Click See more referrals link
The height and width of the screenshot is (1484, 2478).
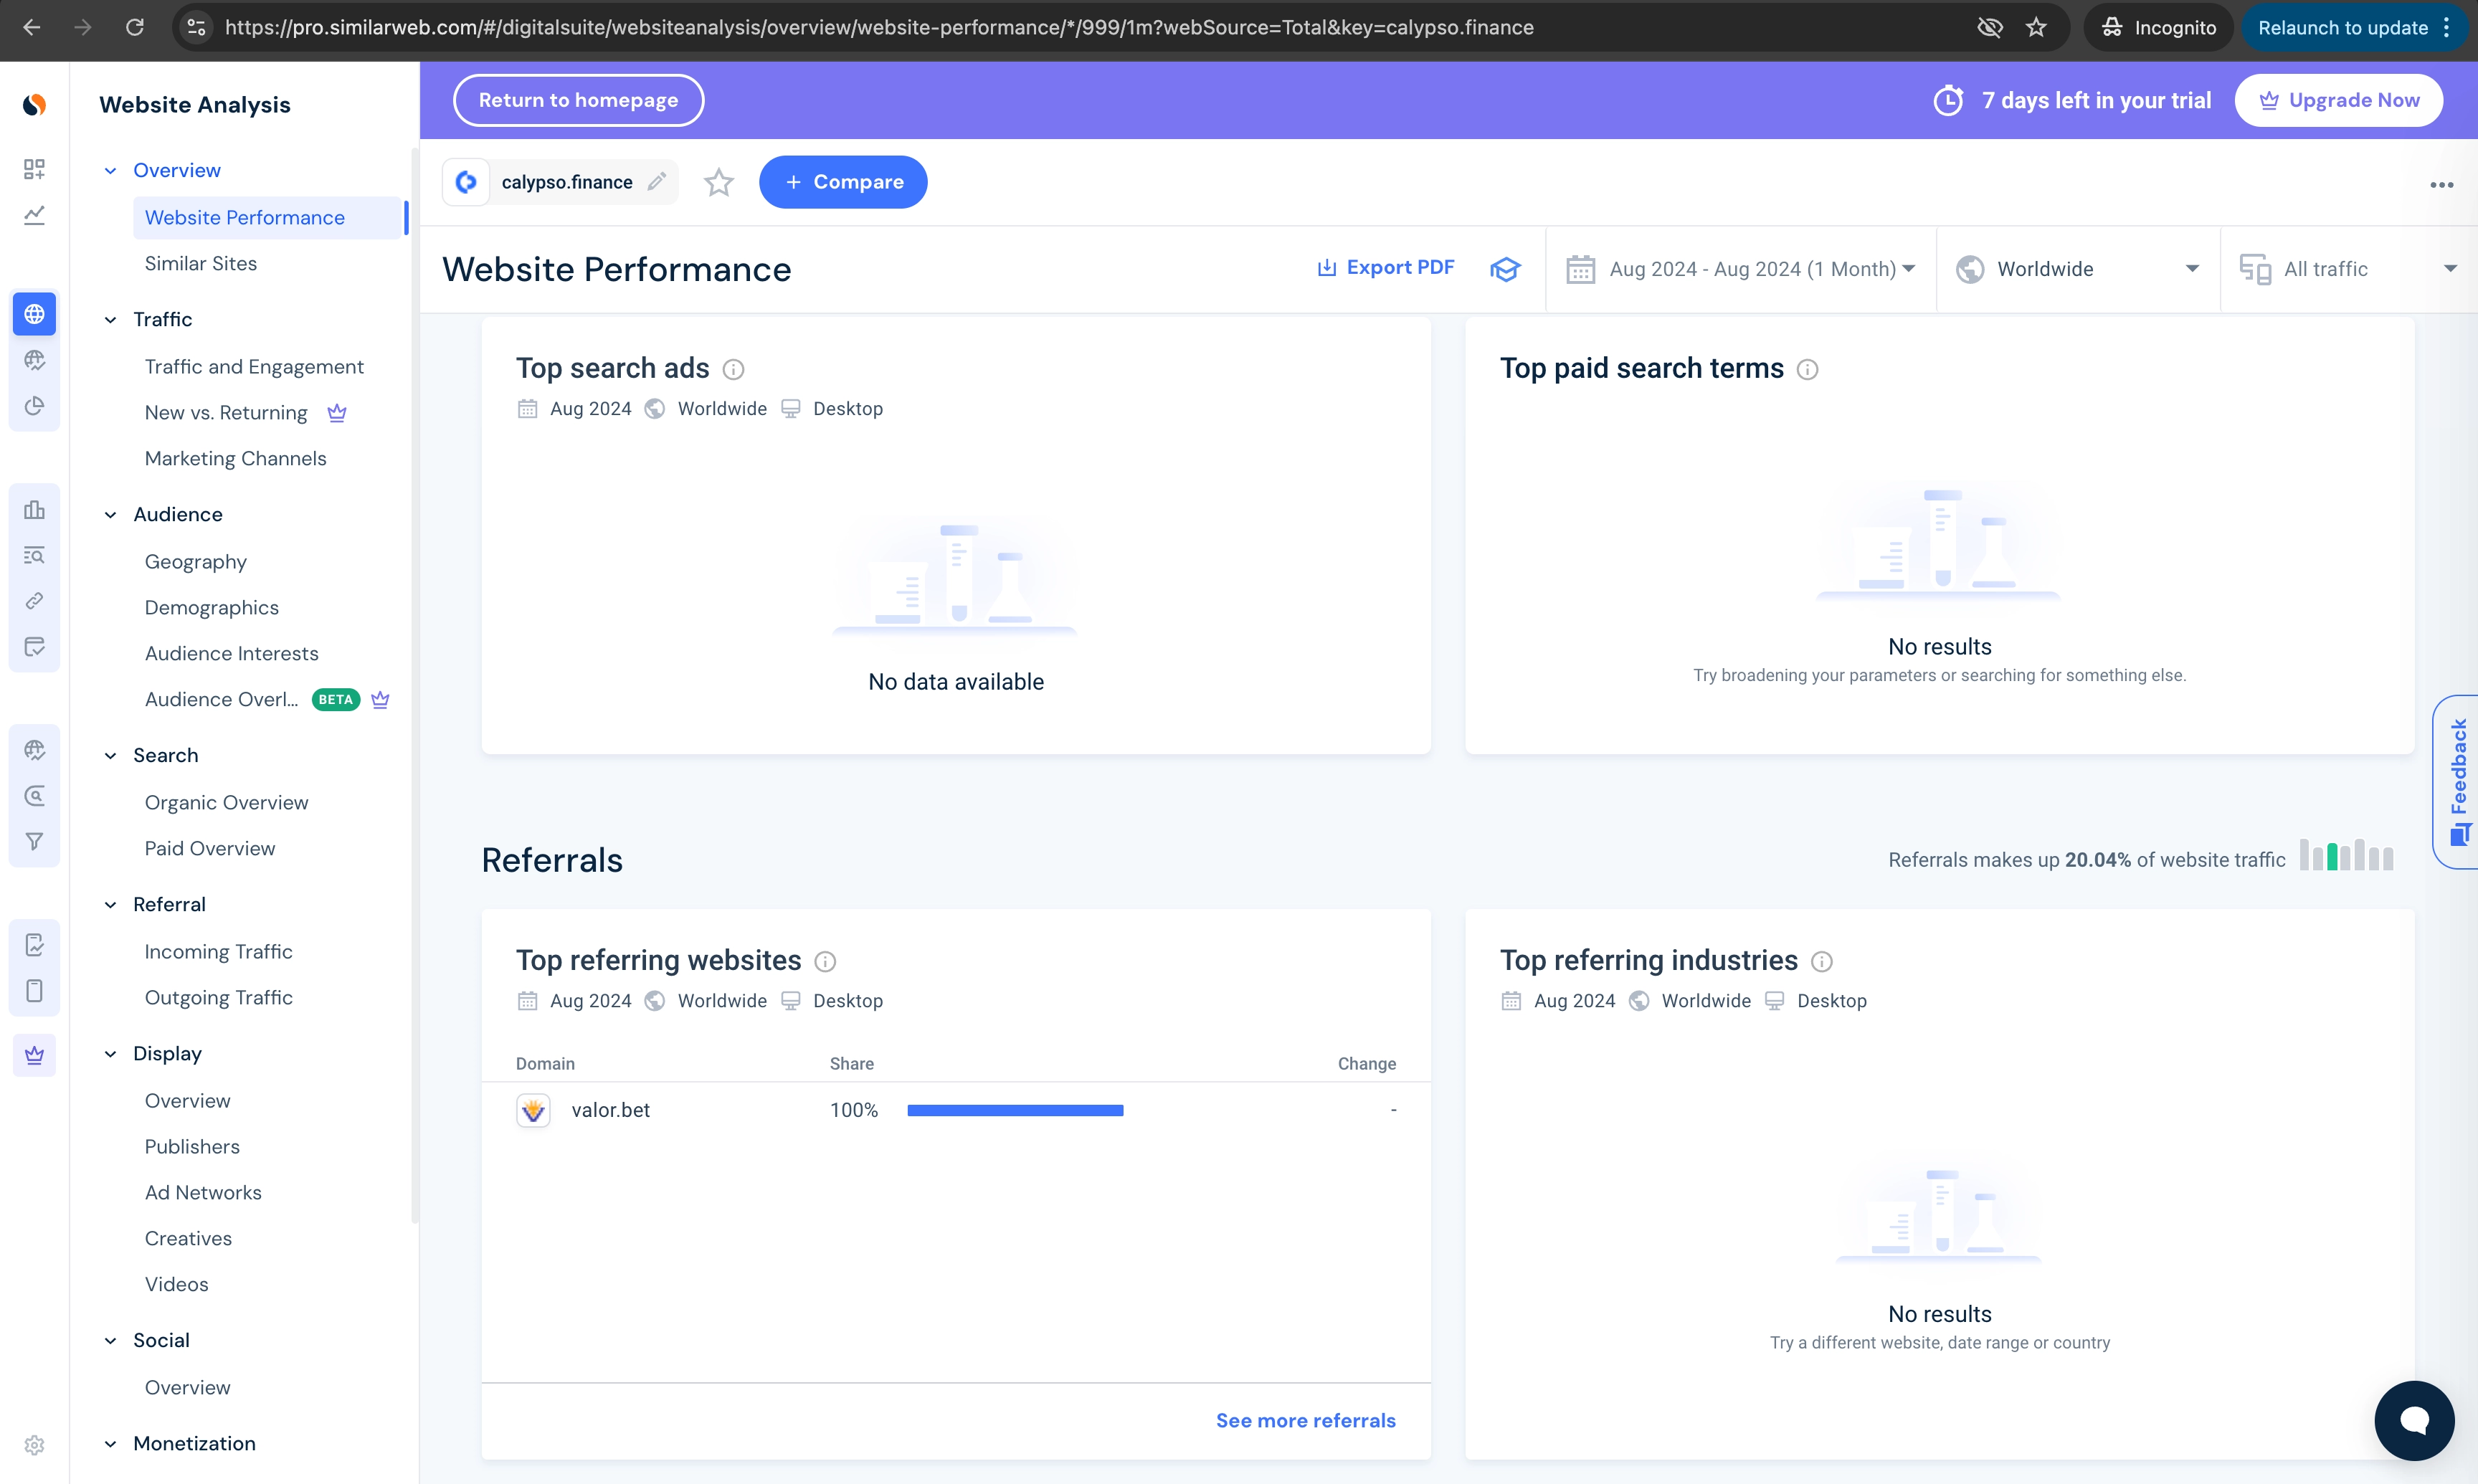[1305, 1419]
